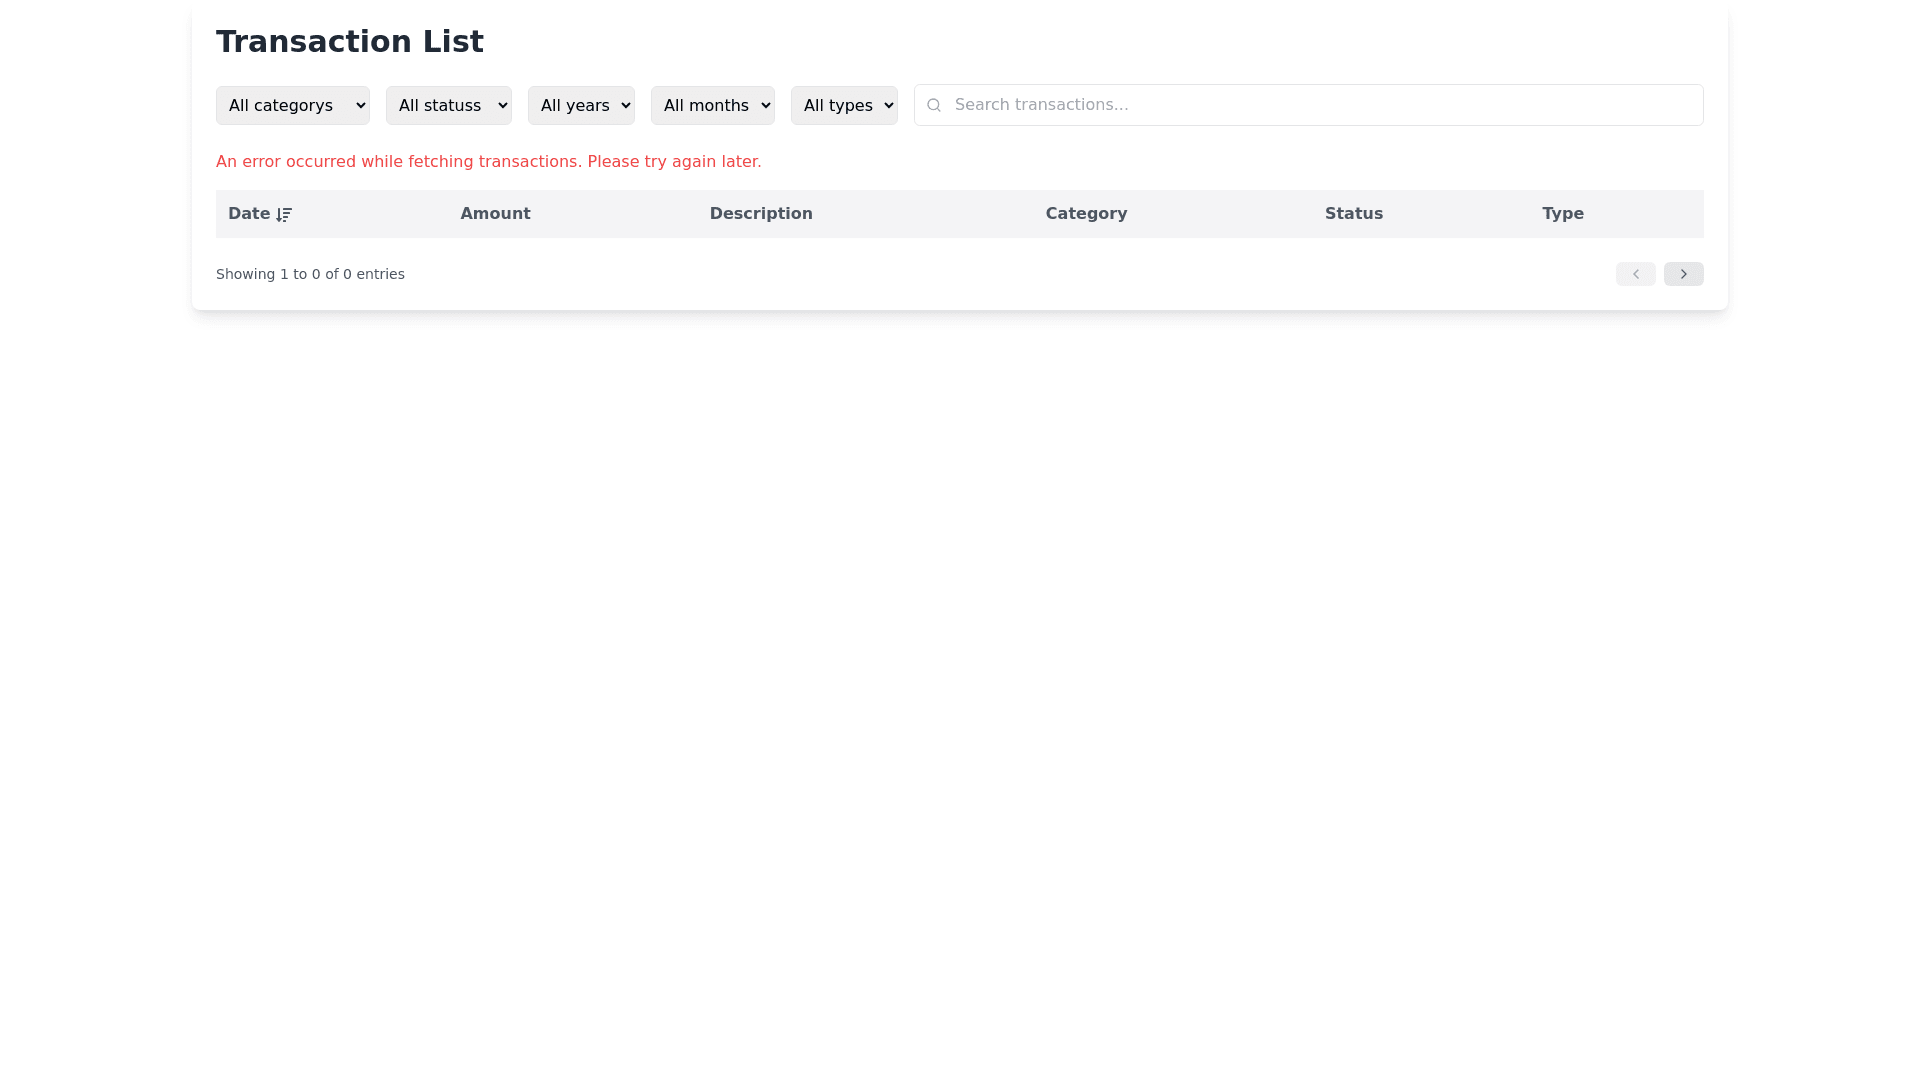Focus the Search transactions input field
This screenshot has width=1920, height=1080.
click(1320, 105)
